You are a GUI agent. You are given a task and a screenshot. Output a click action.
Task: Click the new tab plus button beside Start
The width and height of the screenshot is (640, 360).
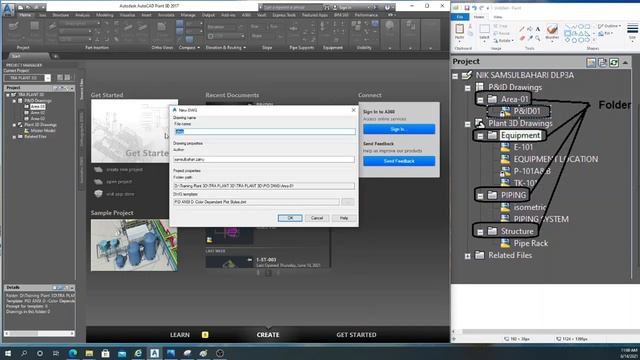(x=56, y=56)
